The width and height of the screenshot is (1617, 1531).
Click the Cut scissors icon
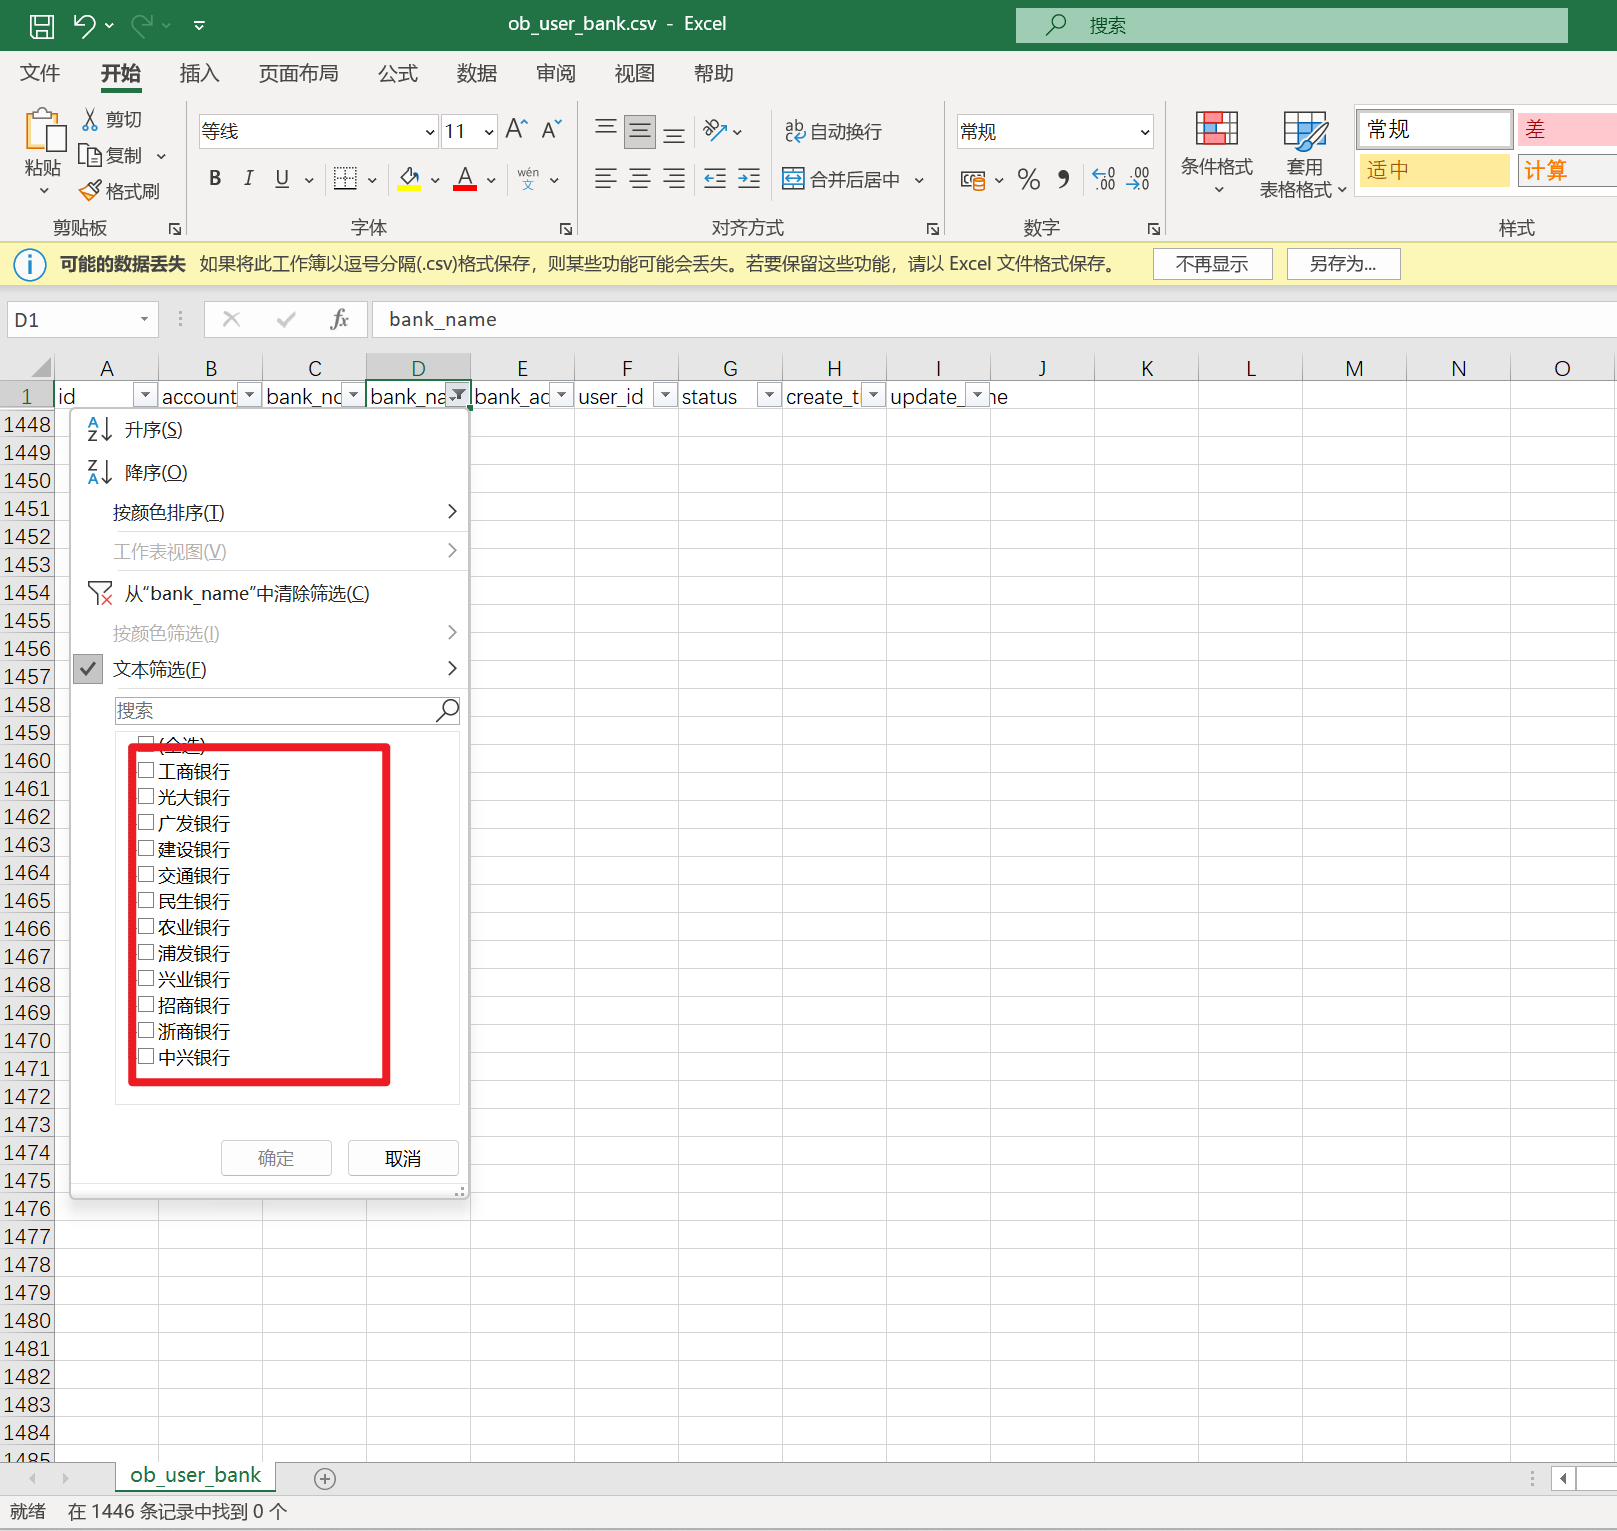click(x=90, y=119)
